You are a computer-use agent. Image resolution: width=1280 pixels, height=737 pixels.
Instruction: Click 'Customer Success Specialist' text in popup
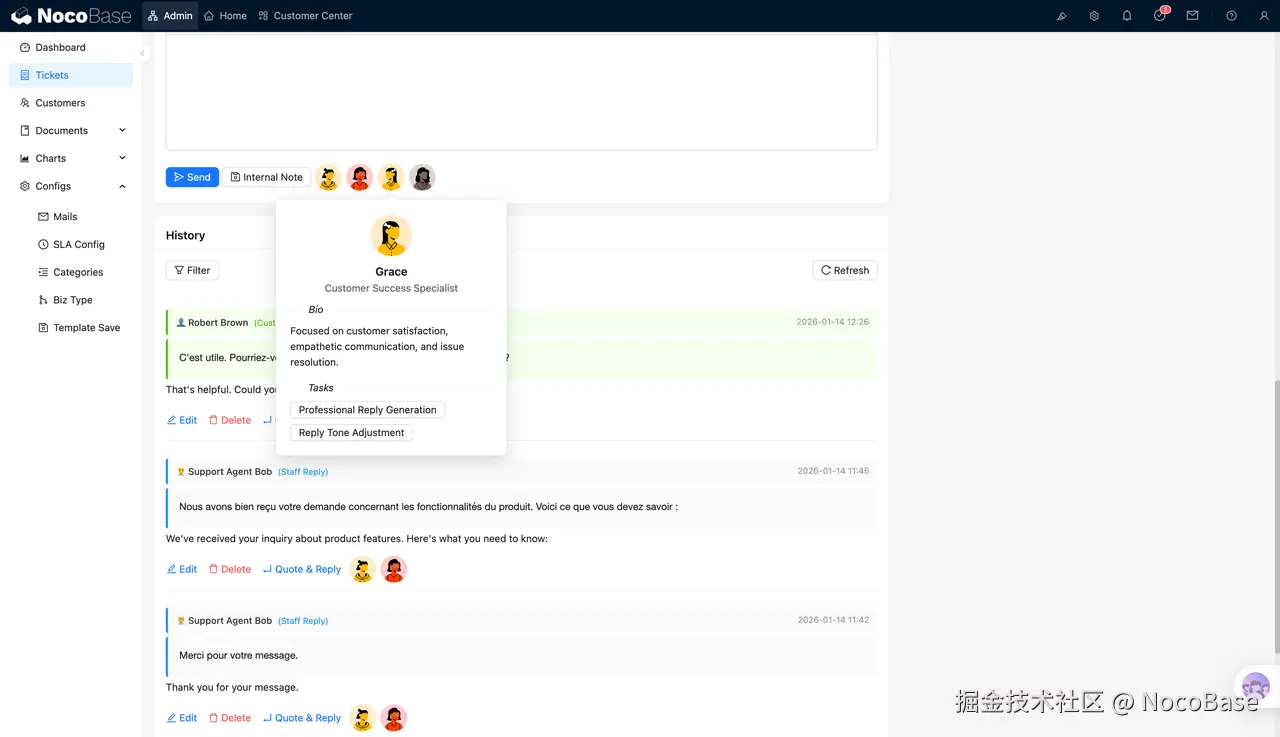391,288
